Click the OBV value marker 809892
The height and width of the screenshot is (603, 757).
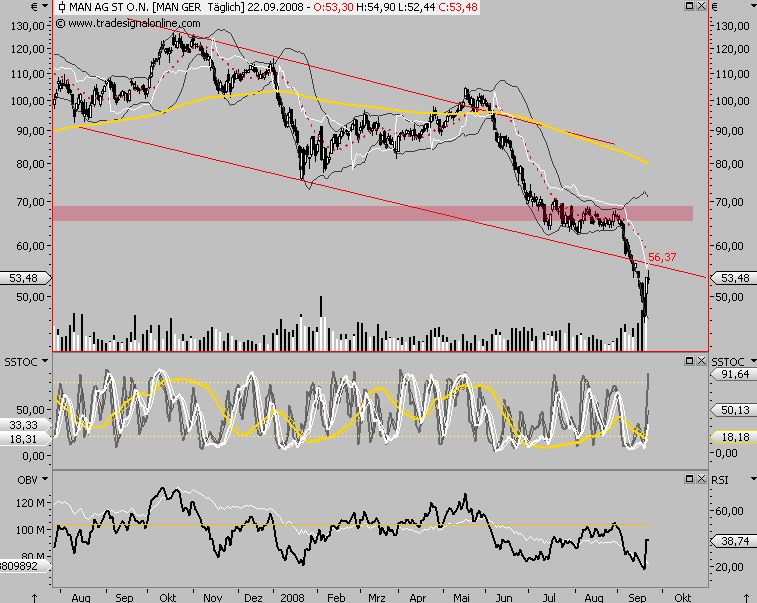24,565
